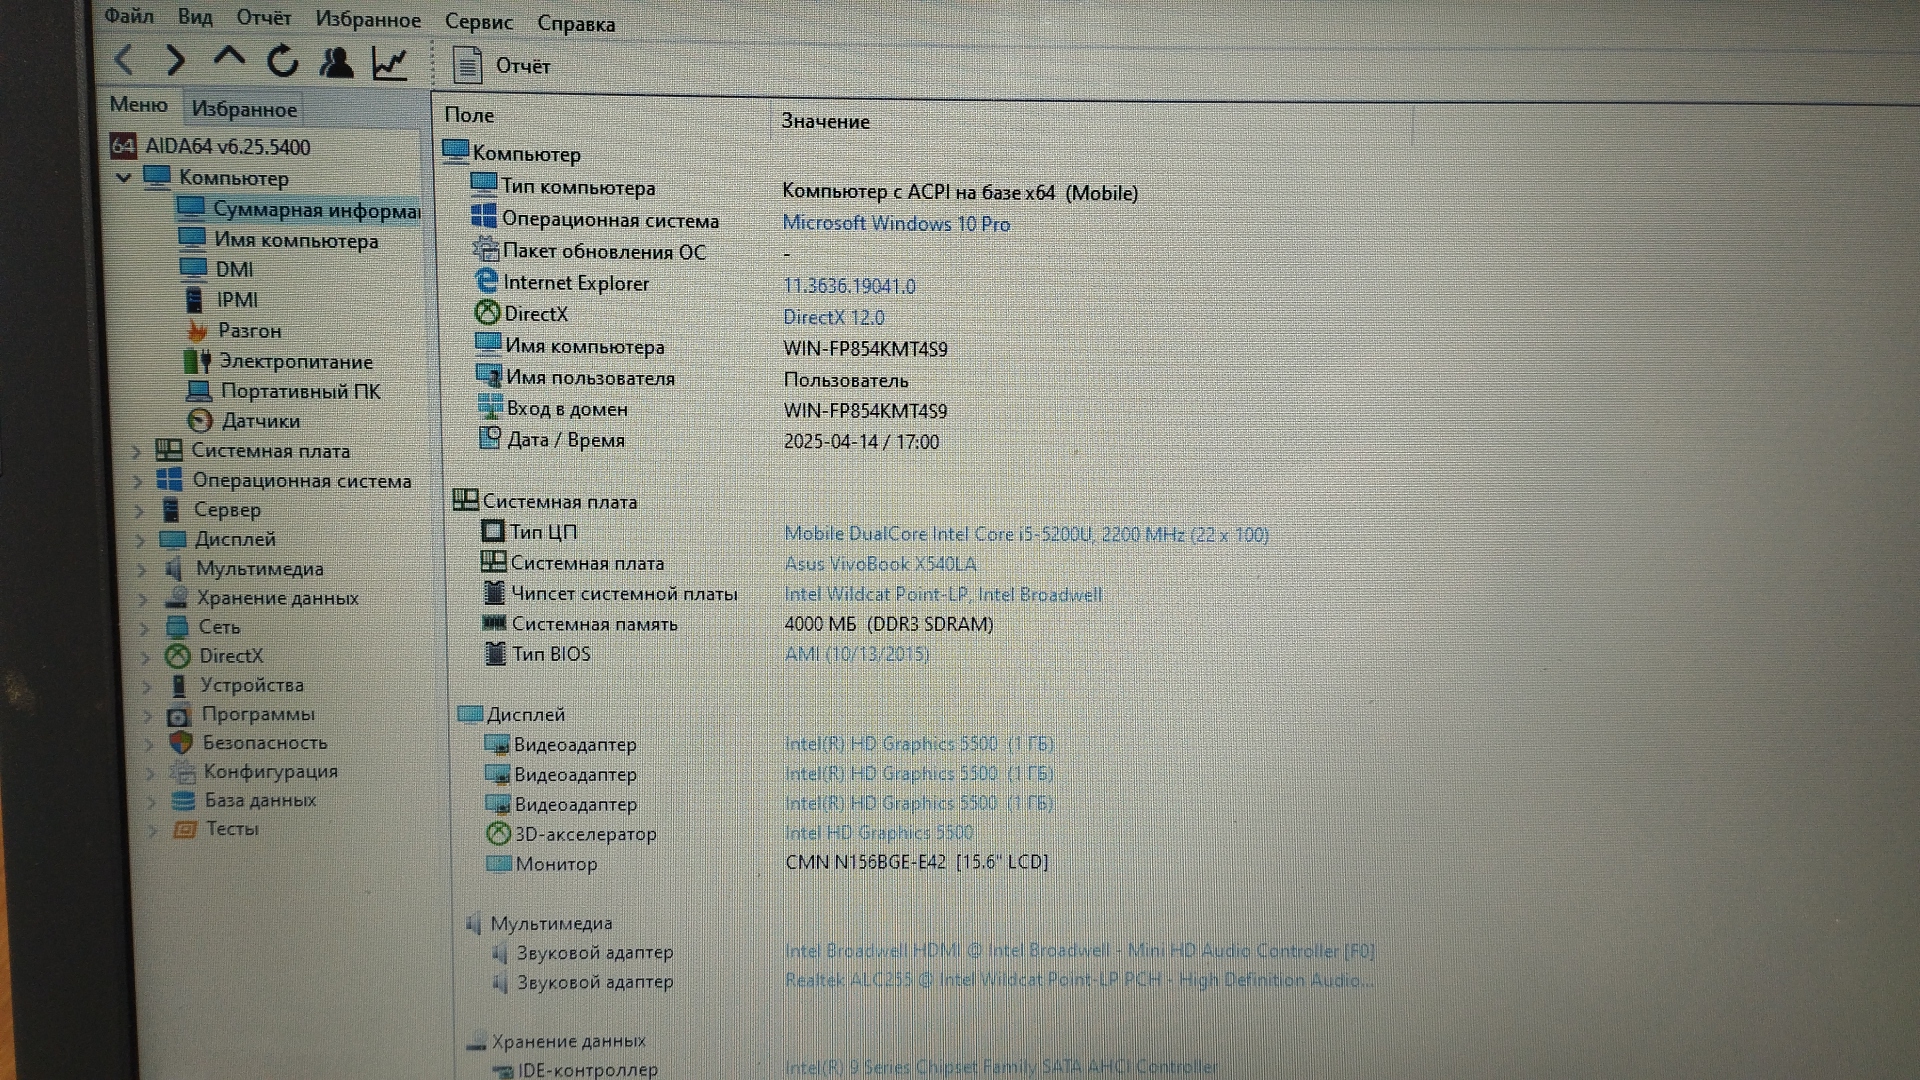Screen dimensions: 1920x1080
Task: Click the Refresh icon in toolbar
Action: click(283, 62)
